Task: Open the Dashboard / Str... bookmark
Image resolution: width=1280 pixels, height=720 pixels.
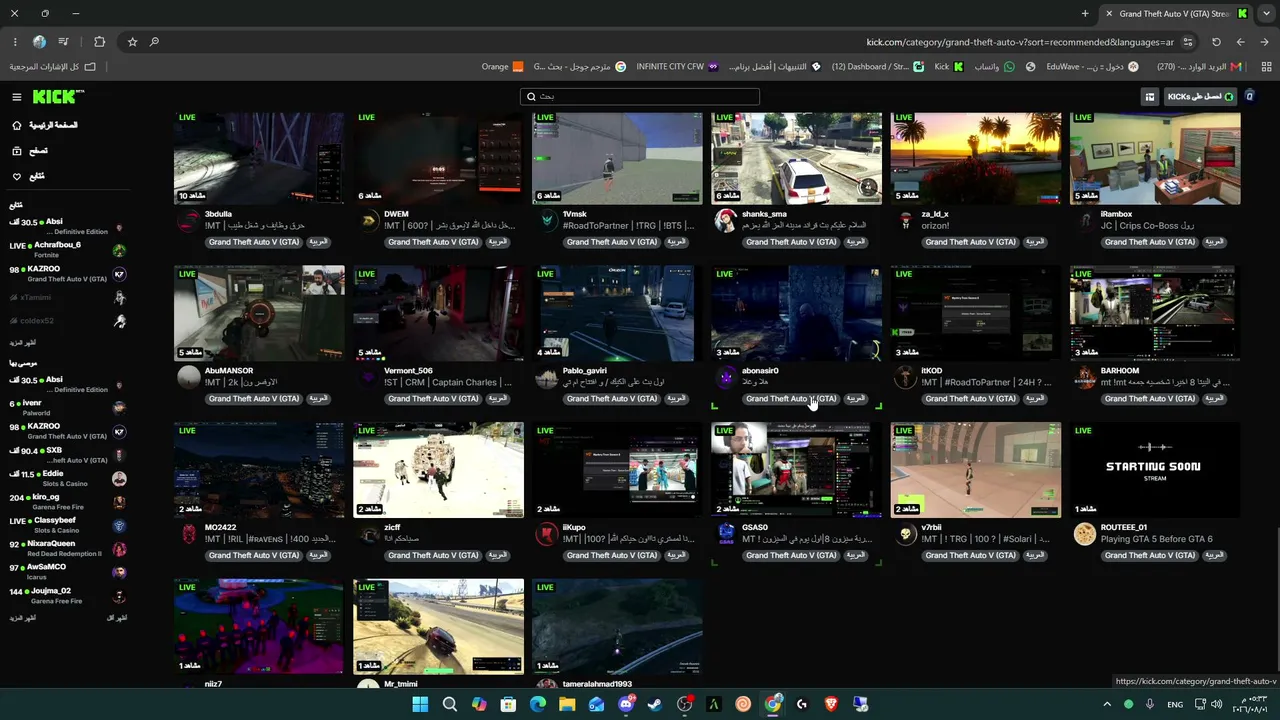Action: click(x=877, y=67)
